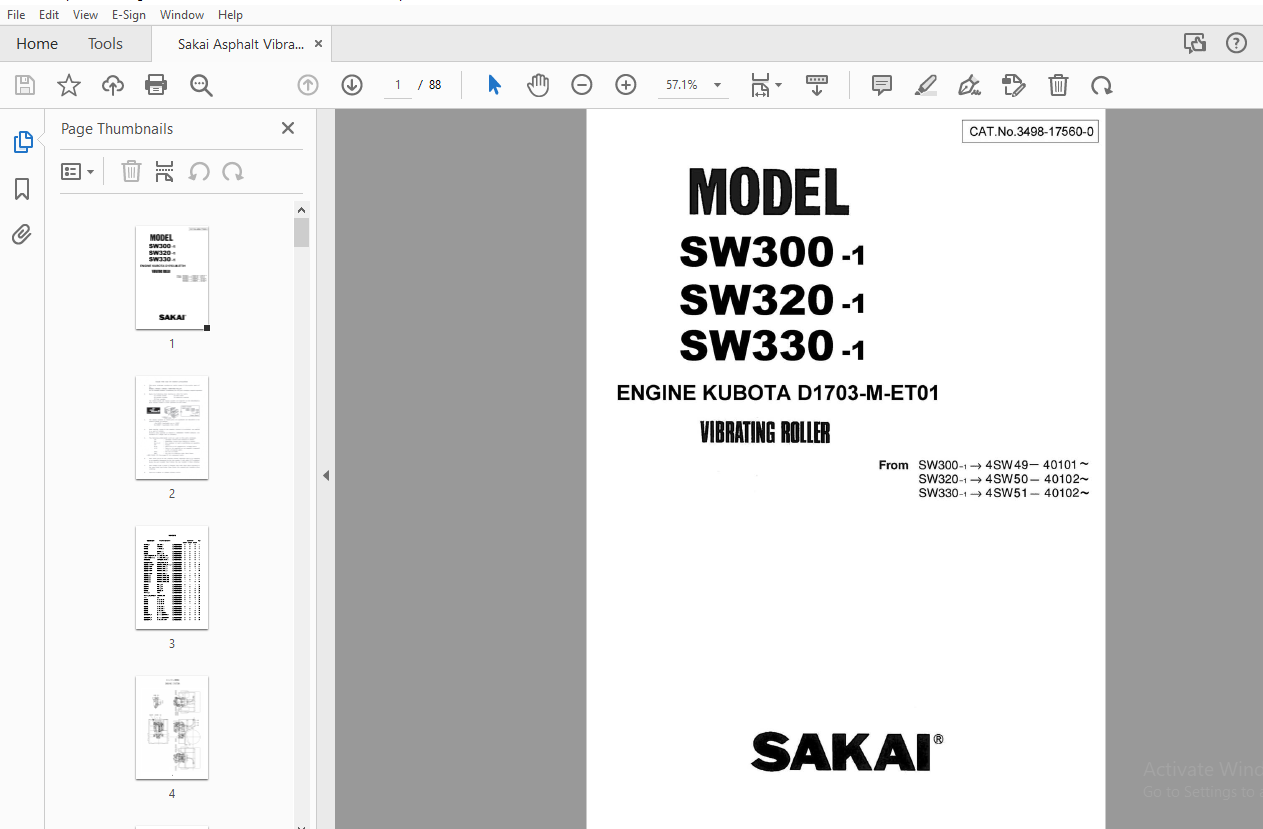Click the SW320 -1 model text

click(772, 300)
